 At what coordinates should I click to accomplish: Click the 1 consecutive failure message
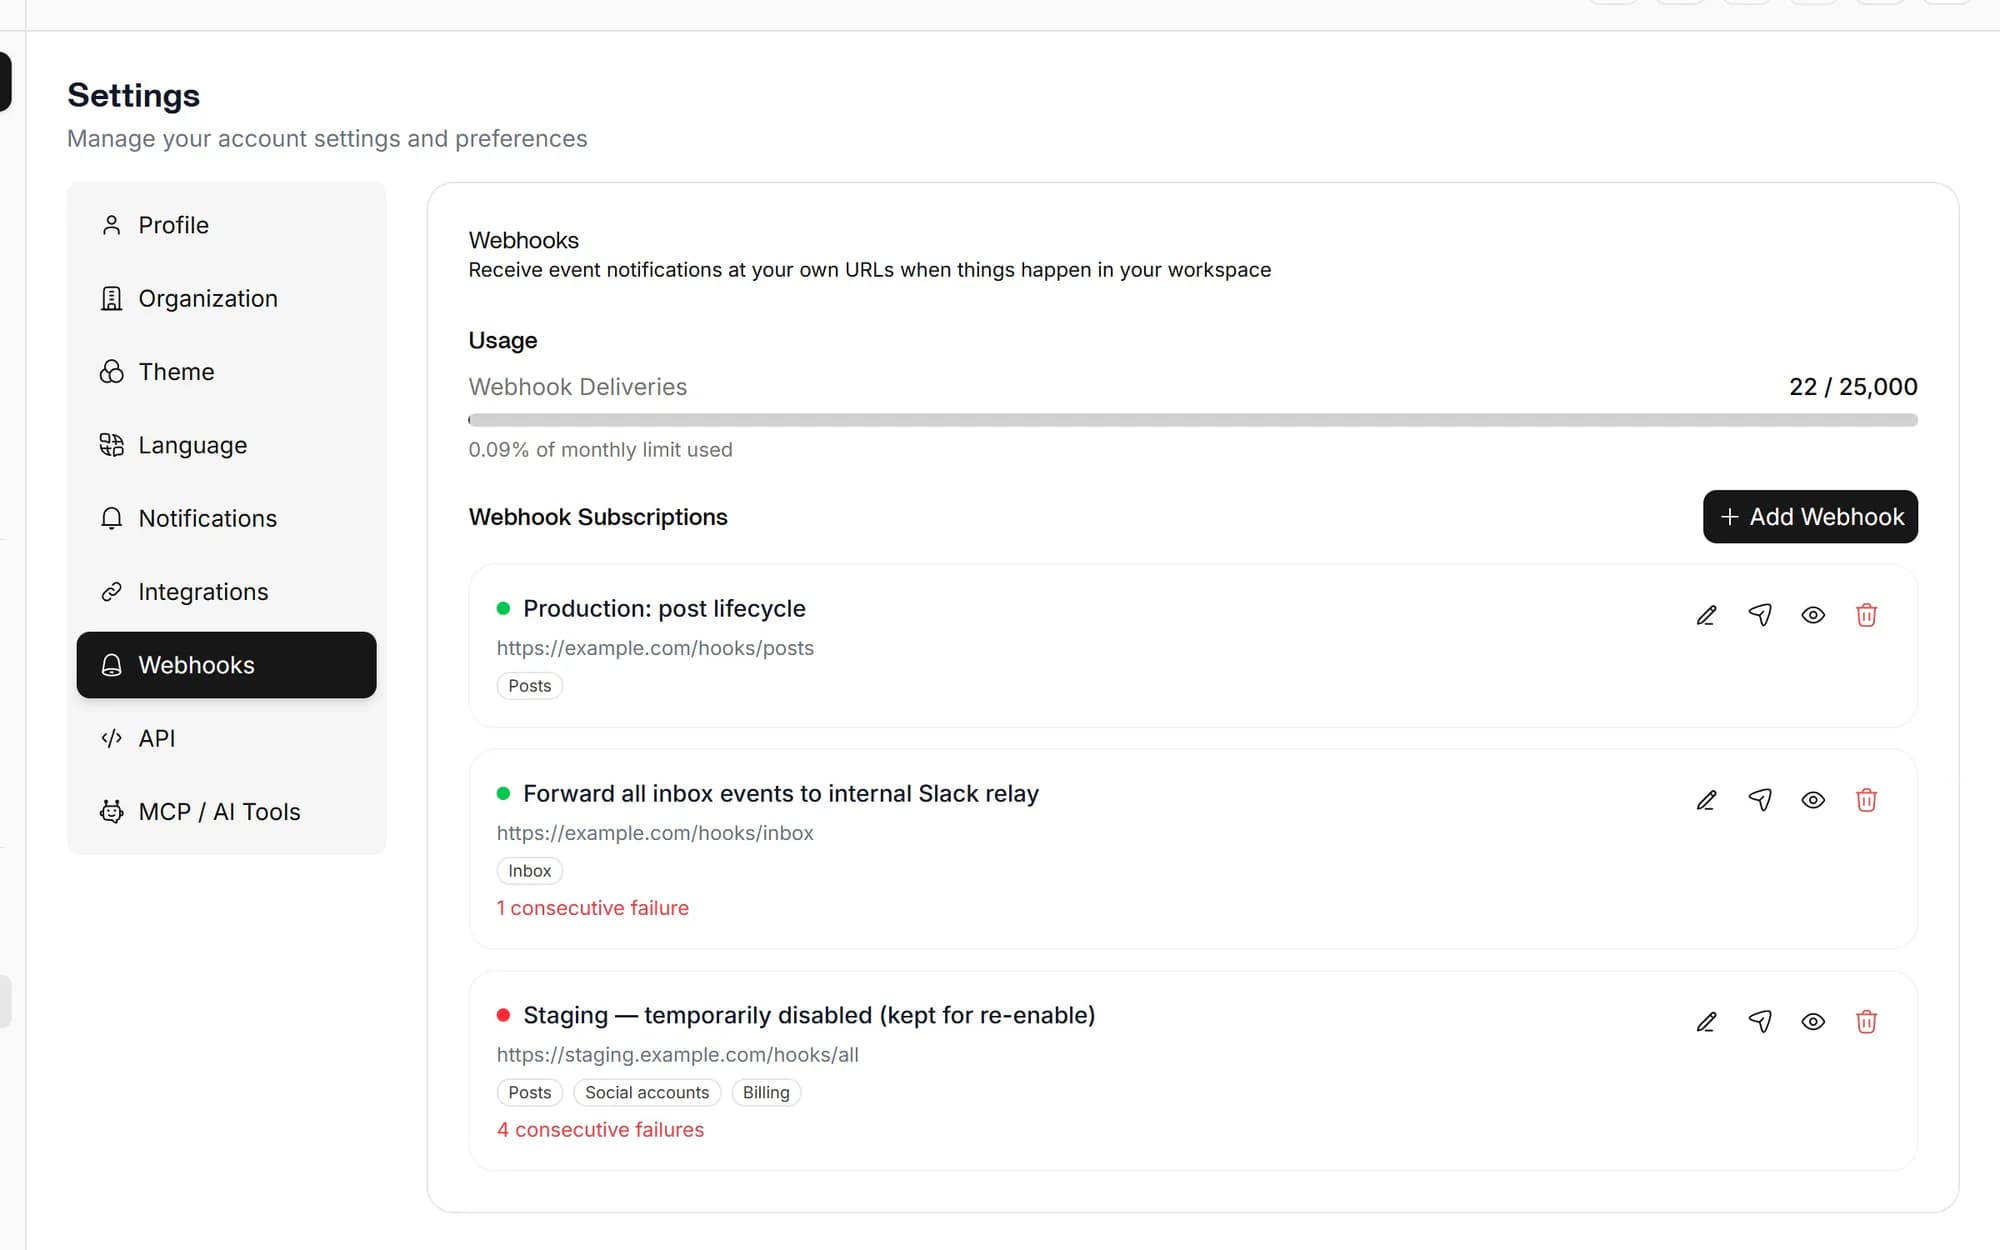coord(593,908)
